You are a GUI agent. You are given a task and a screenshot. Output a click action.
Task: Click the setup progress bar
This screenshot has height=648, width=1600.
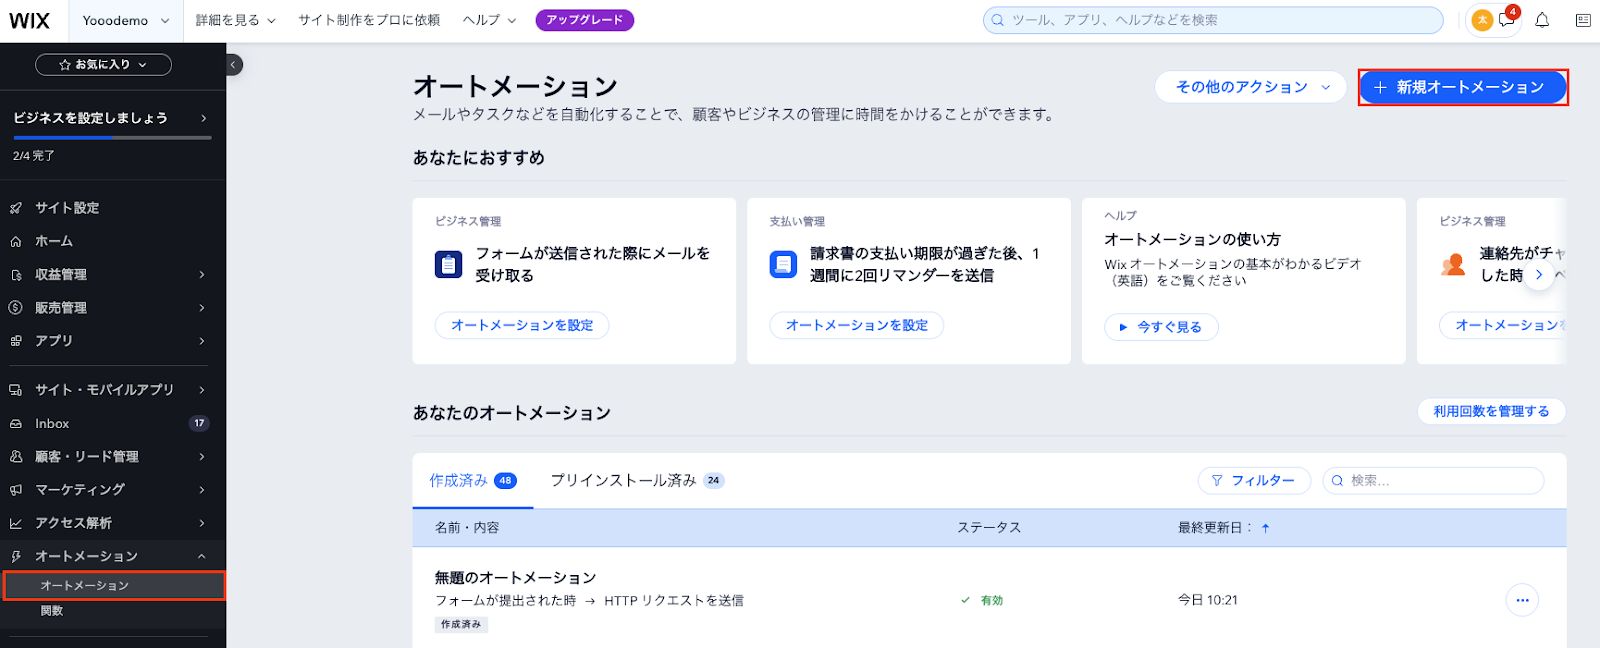tap(112, 138)
